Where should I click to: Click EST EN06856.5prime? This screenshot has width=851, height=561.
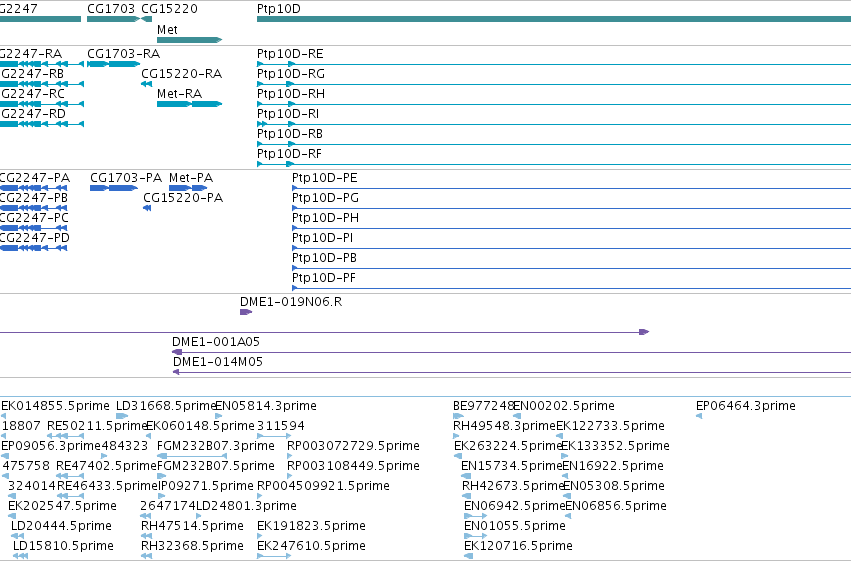point(616,506)
